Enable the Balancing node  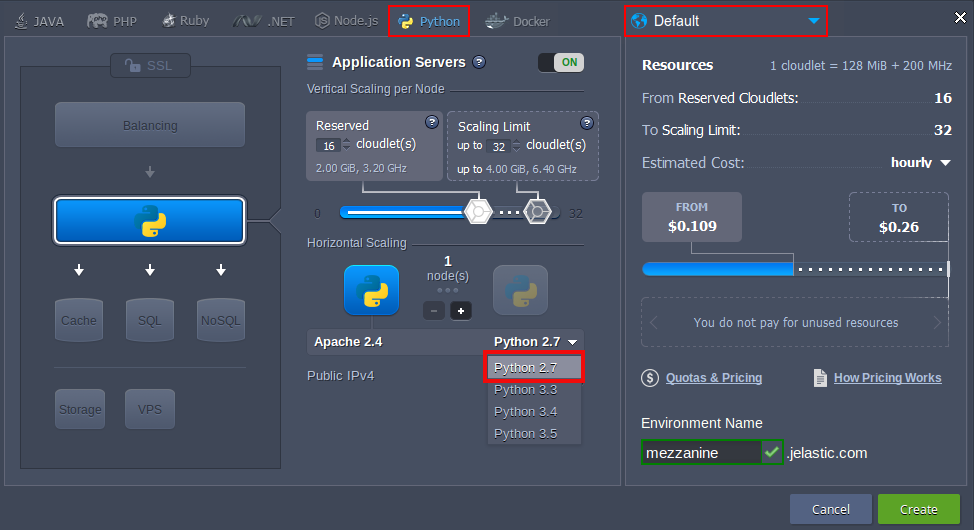tap(150, 125)
